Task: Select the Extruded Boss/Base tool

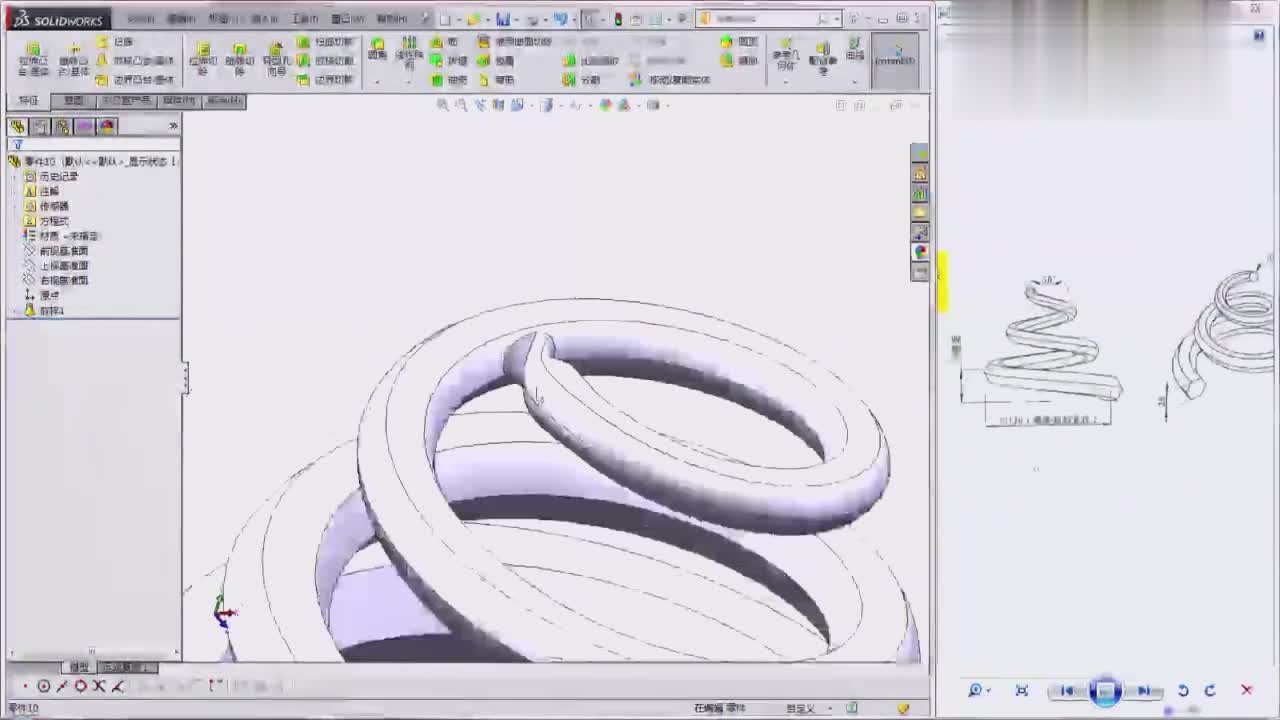Action: (x=33, y=59)
